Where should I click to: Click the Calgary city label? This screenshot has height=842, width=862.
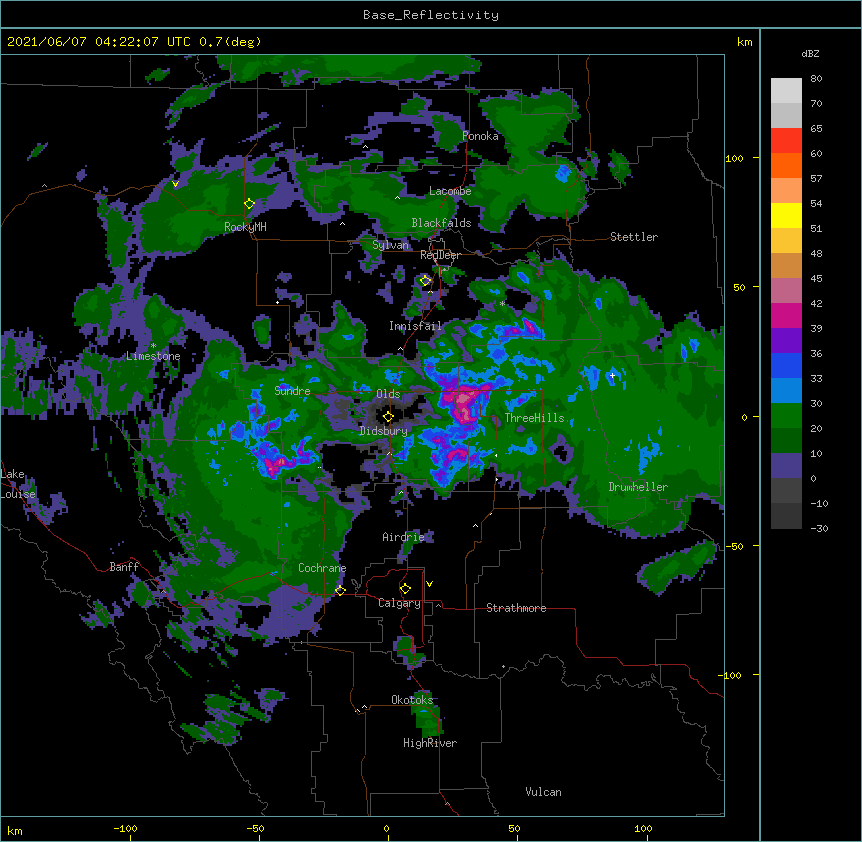pyautogui.click(x=399, y=603)
